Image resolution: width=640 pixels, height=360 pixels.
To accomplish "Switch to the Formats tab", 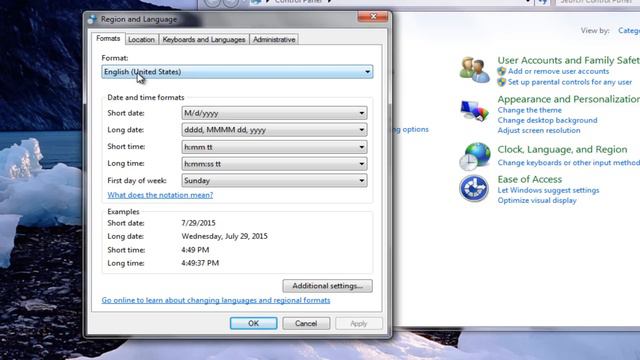I will click(108, 38).
